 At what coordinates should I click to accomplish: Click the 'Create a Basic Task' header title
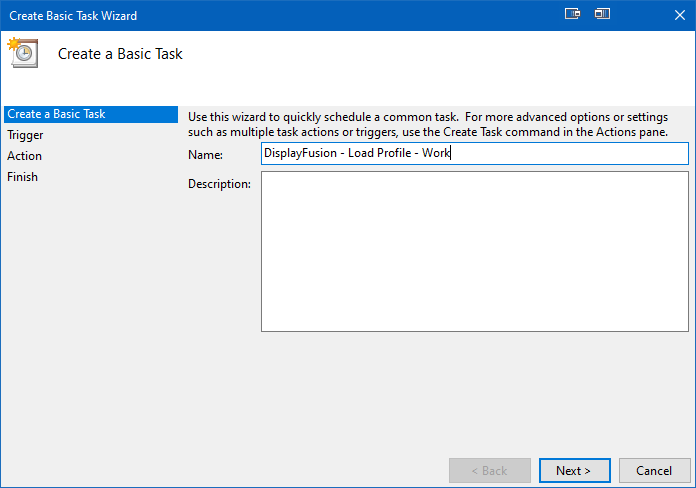click(120, 54)
